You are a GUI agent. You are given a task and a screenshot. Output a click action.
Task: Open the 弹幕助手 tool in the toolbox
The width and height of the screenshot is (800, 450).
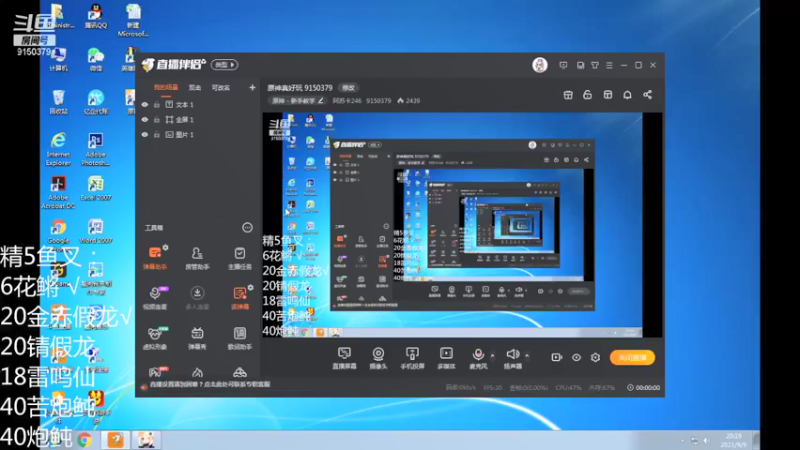[x=155, y=258]
